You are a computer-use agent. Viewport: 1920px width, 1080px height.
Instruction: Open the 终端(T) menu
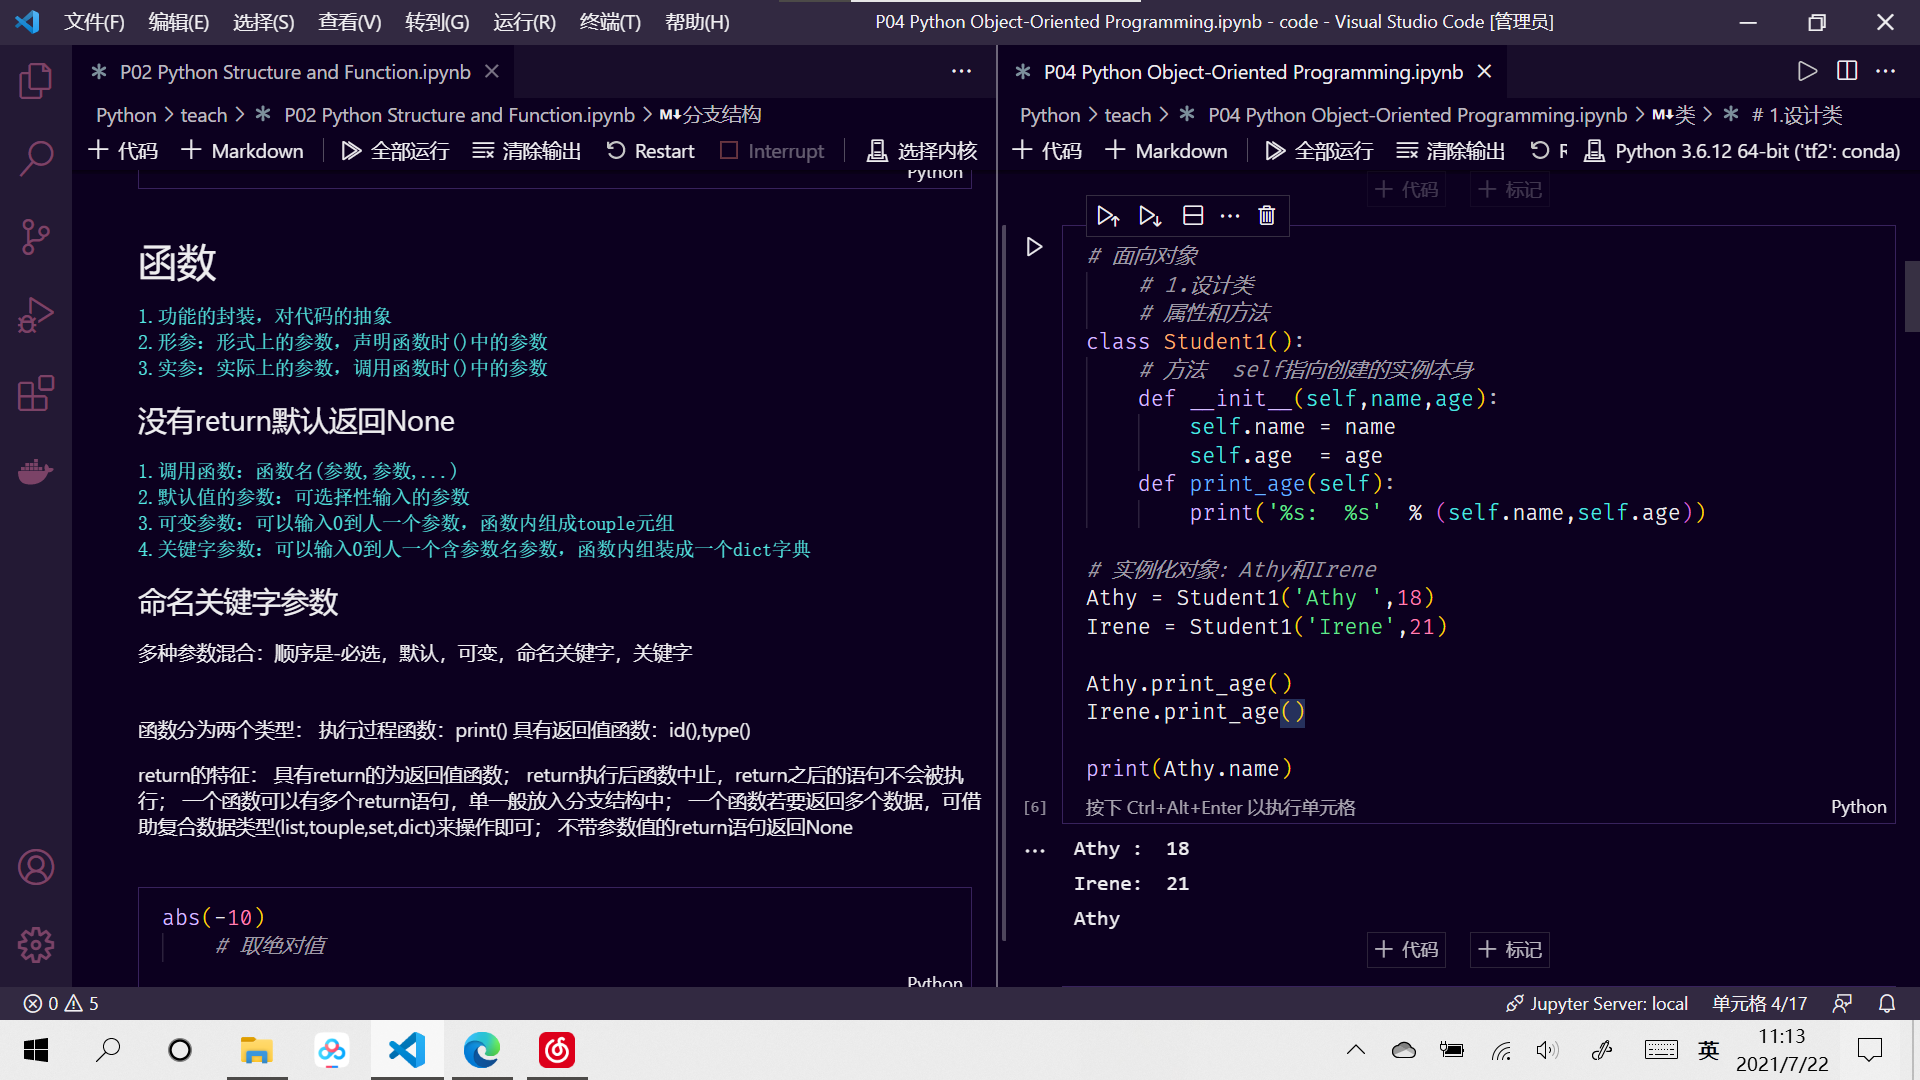[x=610, y=22]
